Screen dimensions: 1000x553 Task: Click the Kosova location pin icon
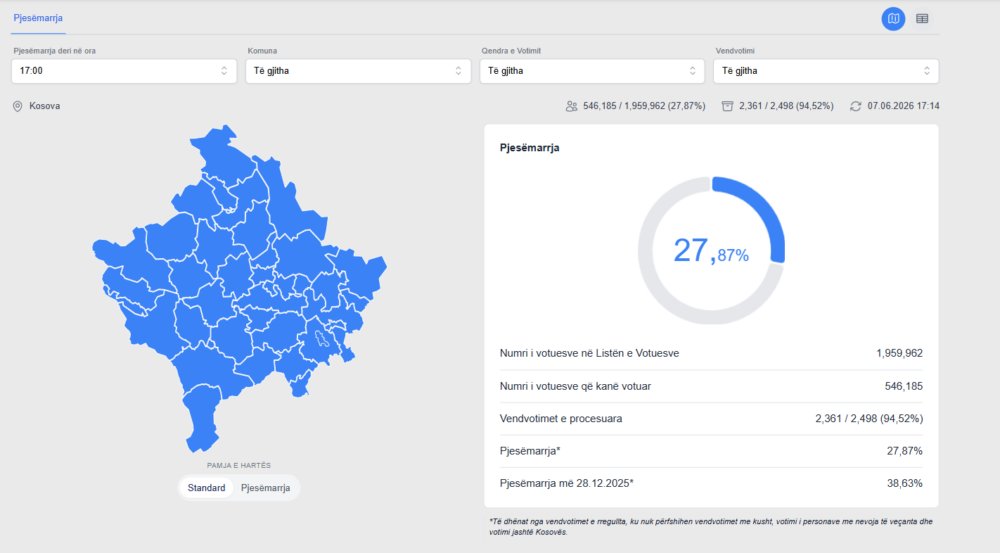click(18, 107)
